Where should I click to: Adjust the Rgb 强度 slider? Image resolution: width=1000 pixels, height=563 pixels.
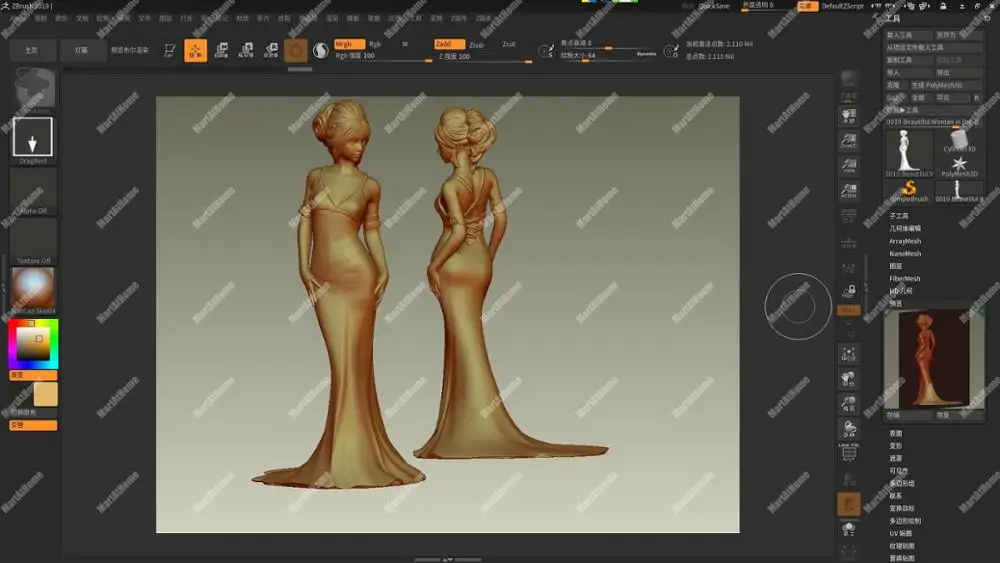pos(383,56)
